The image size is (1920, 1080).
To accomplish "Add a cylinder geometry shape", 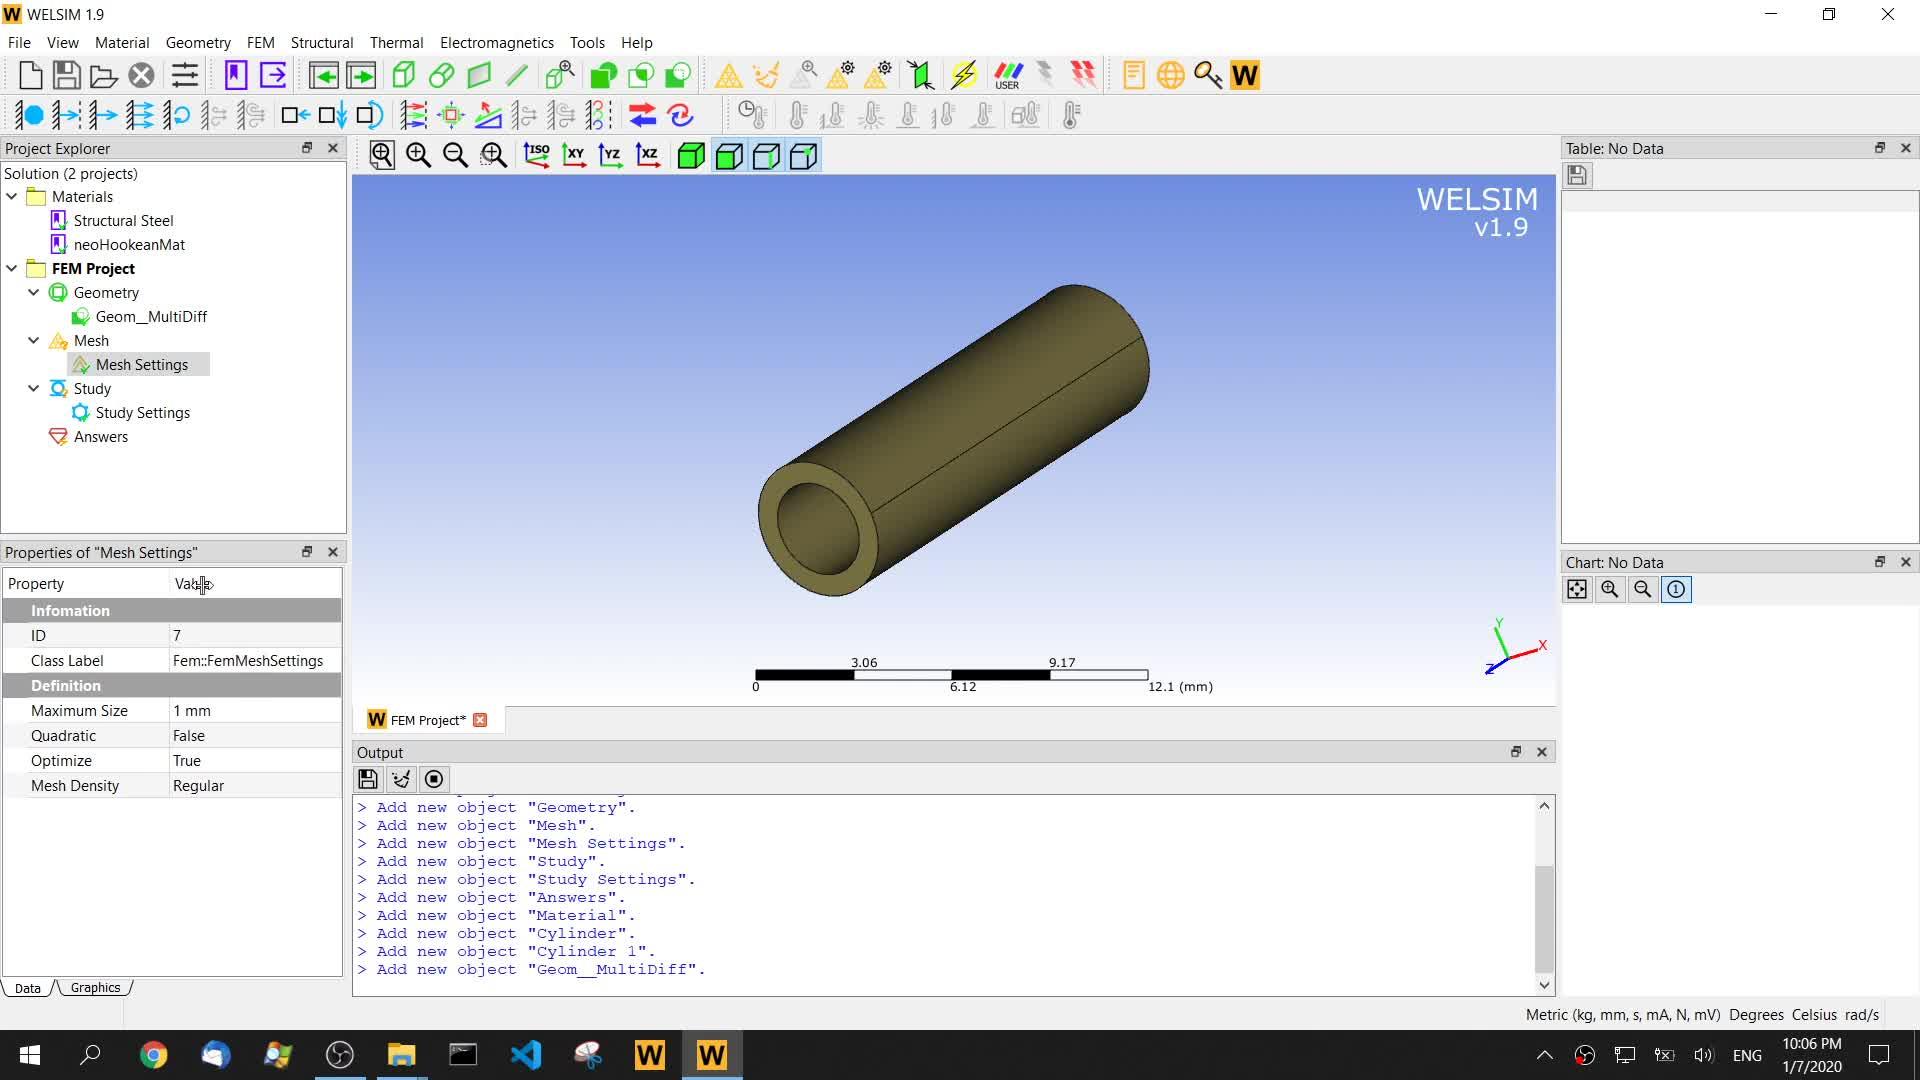I will 441,75.
